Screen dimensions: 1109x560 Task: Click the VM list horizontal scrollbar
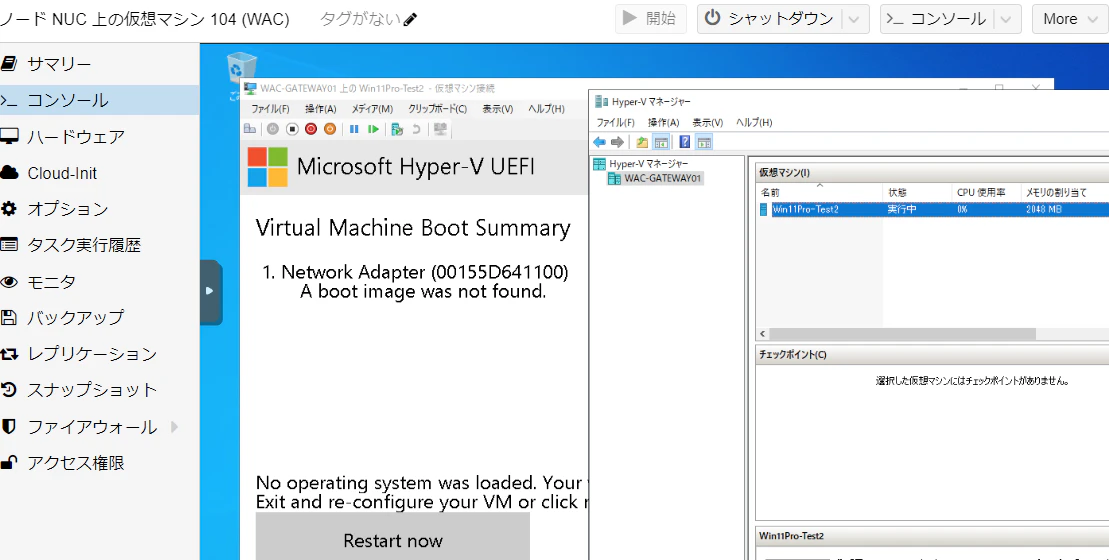point(902,334)
